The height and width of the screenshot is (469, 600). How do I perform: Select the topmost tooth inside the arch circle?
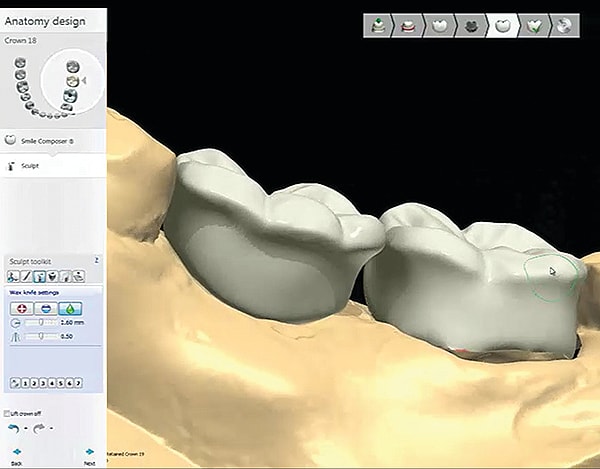pyautogui.click(x=73, y=67)
